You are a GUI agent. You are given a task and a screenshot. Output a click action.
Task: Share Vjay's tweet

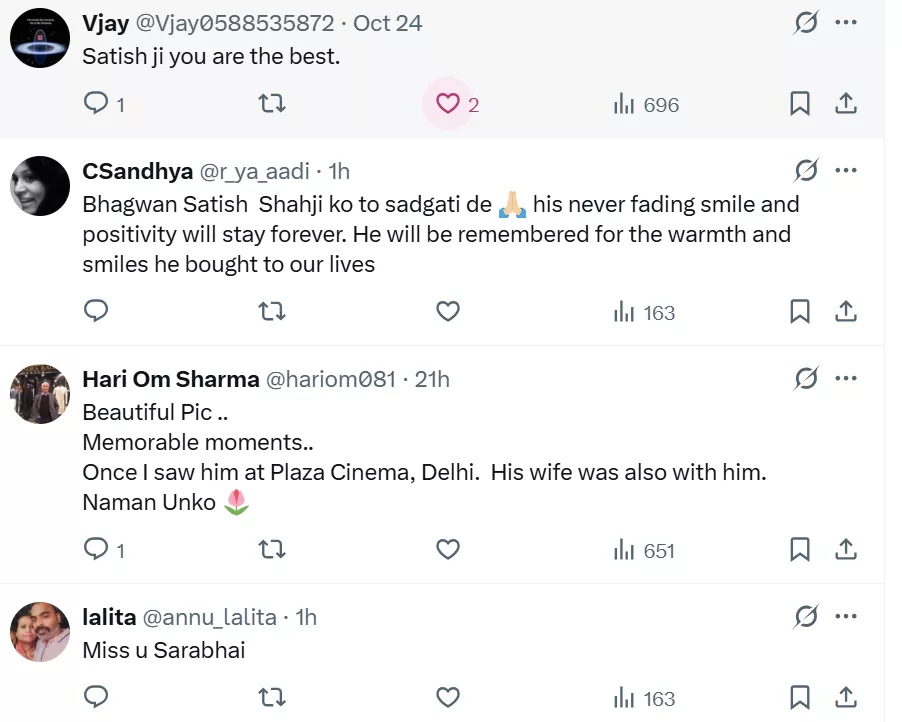[846, 103]
